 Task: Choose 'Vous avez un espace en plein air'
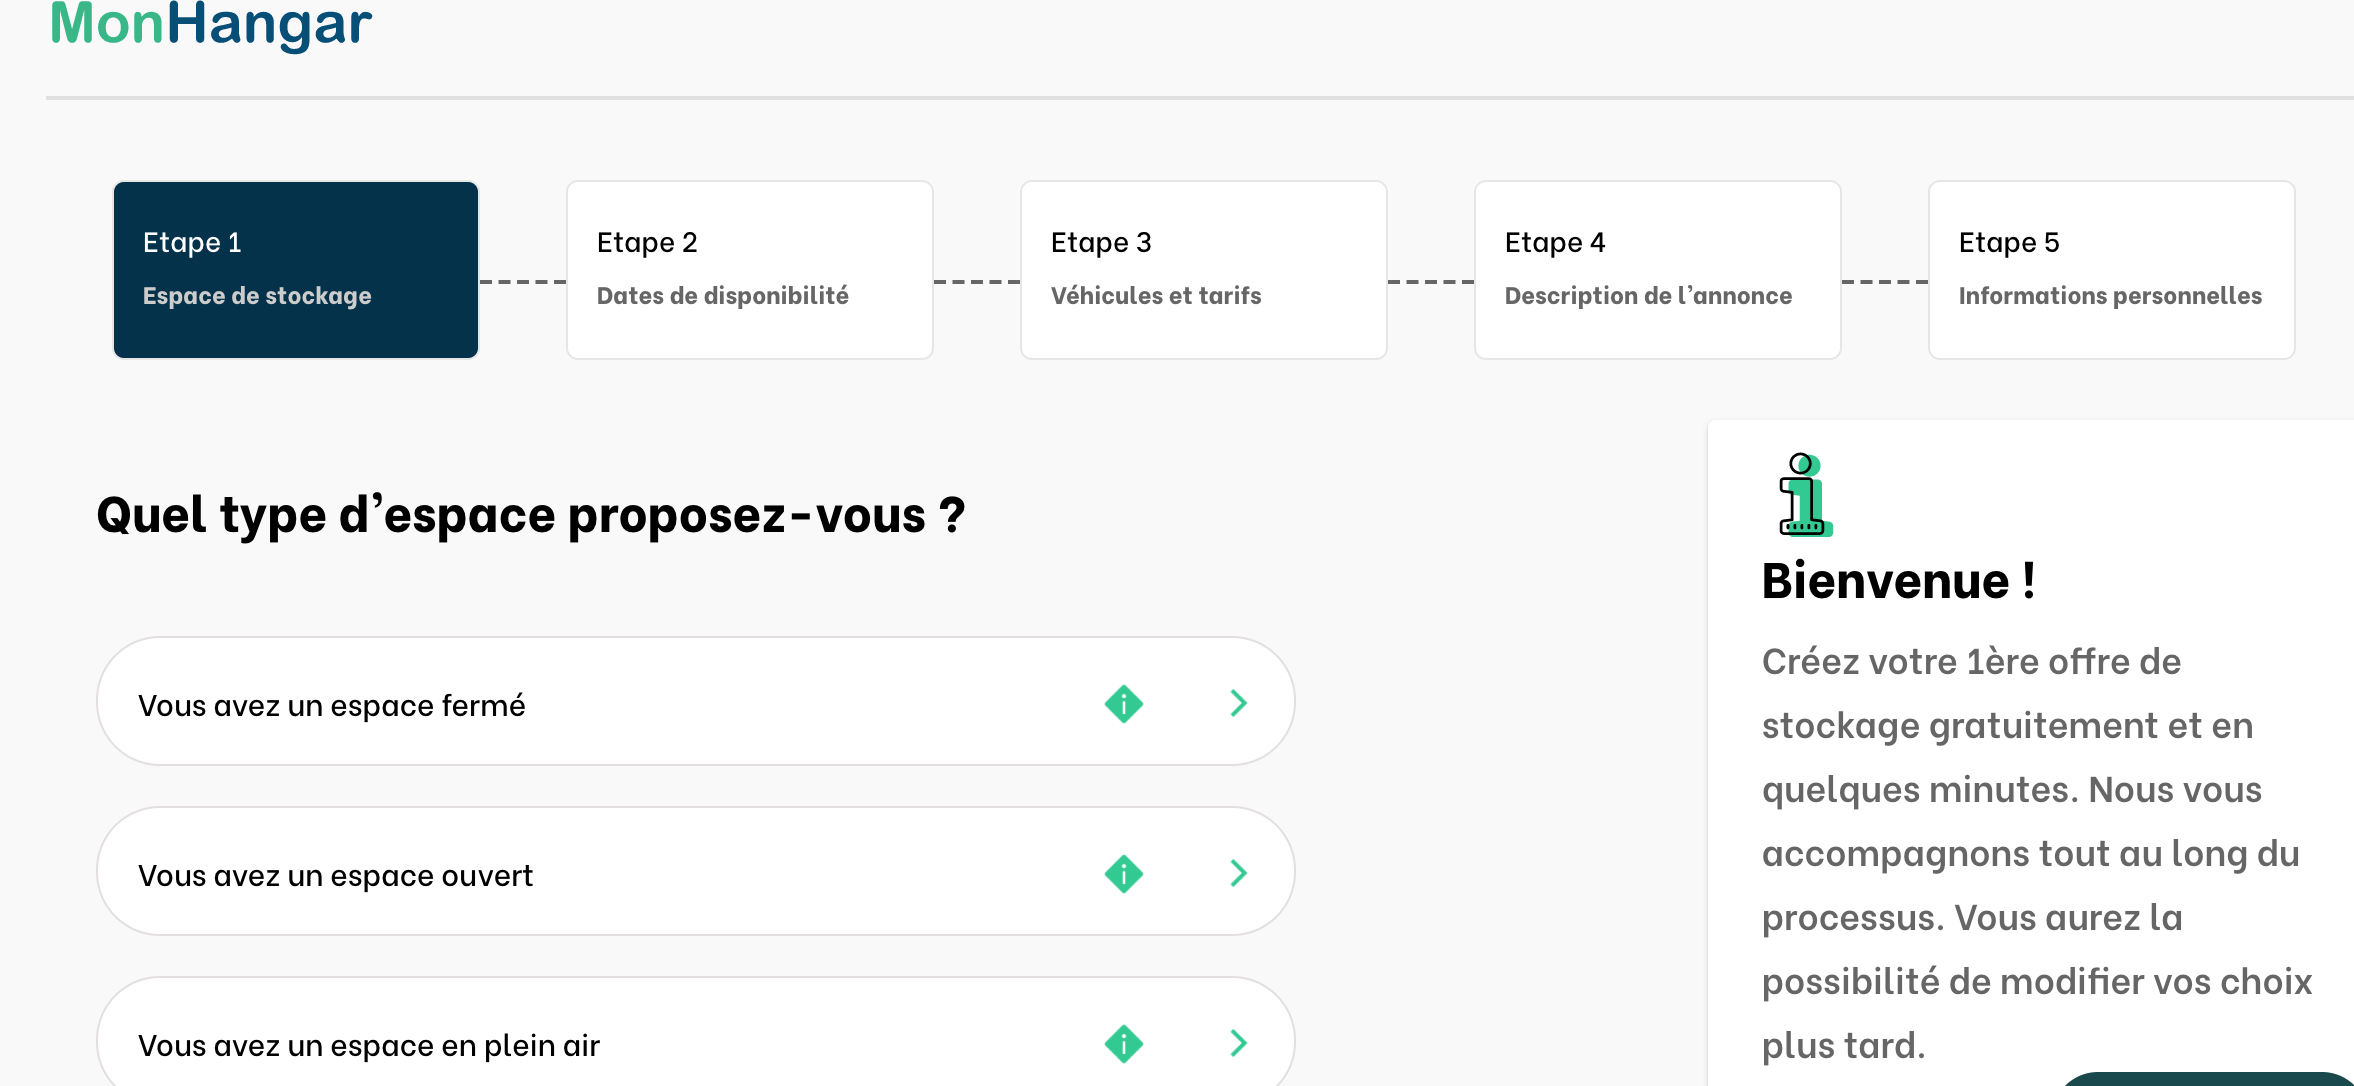[369, 1046]
